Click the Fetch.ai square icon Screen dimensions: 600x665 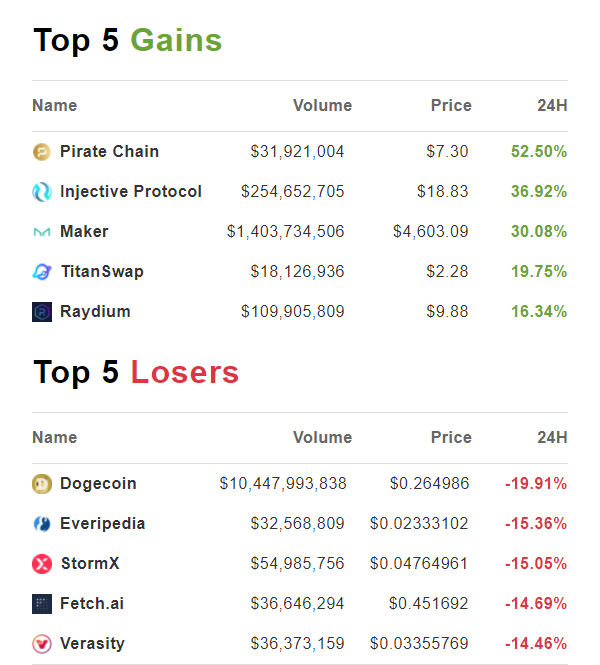point(42,604)
